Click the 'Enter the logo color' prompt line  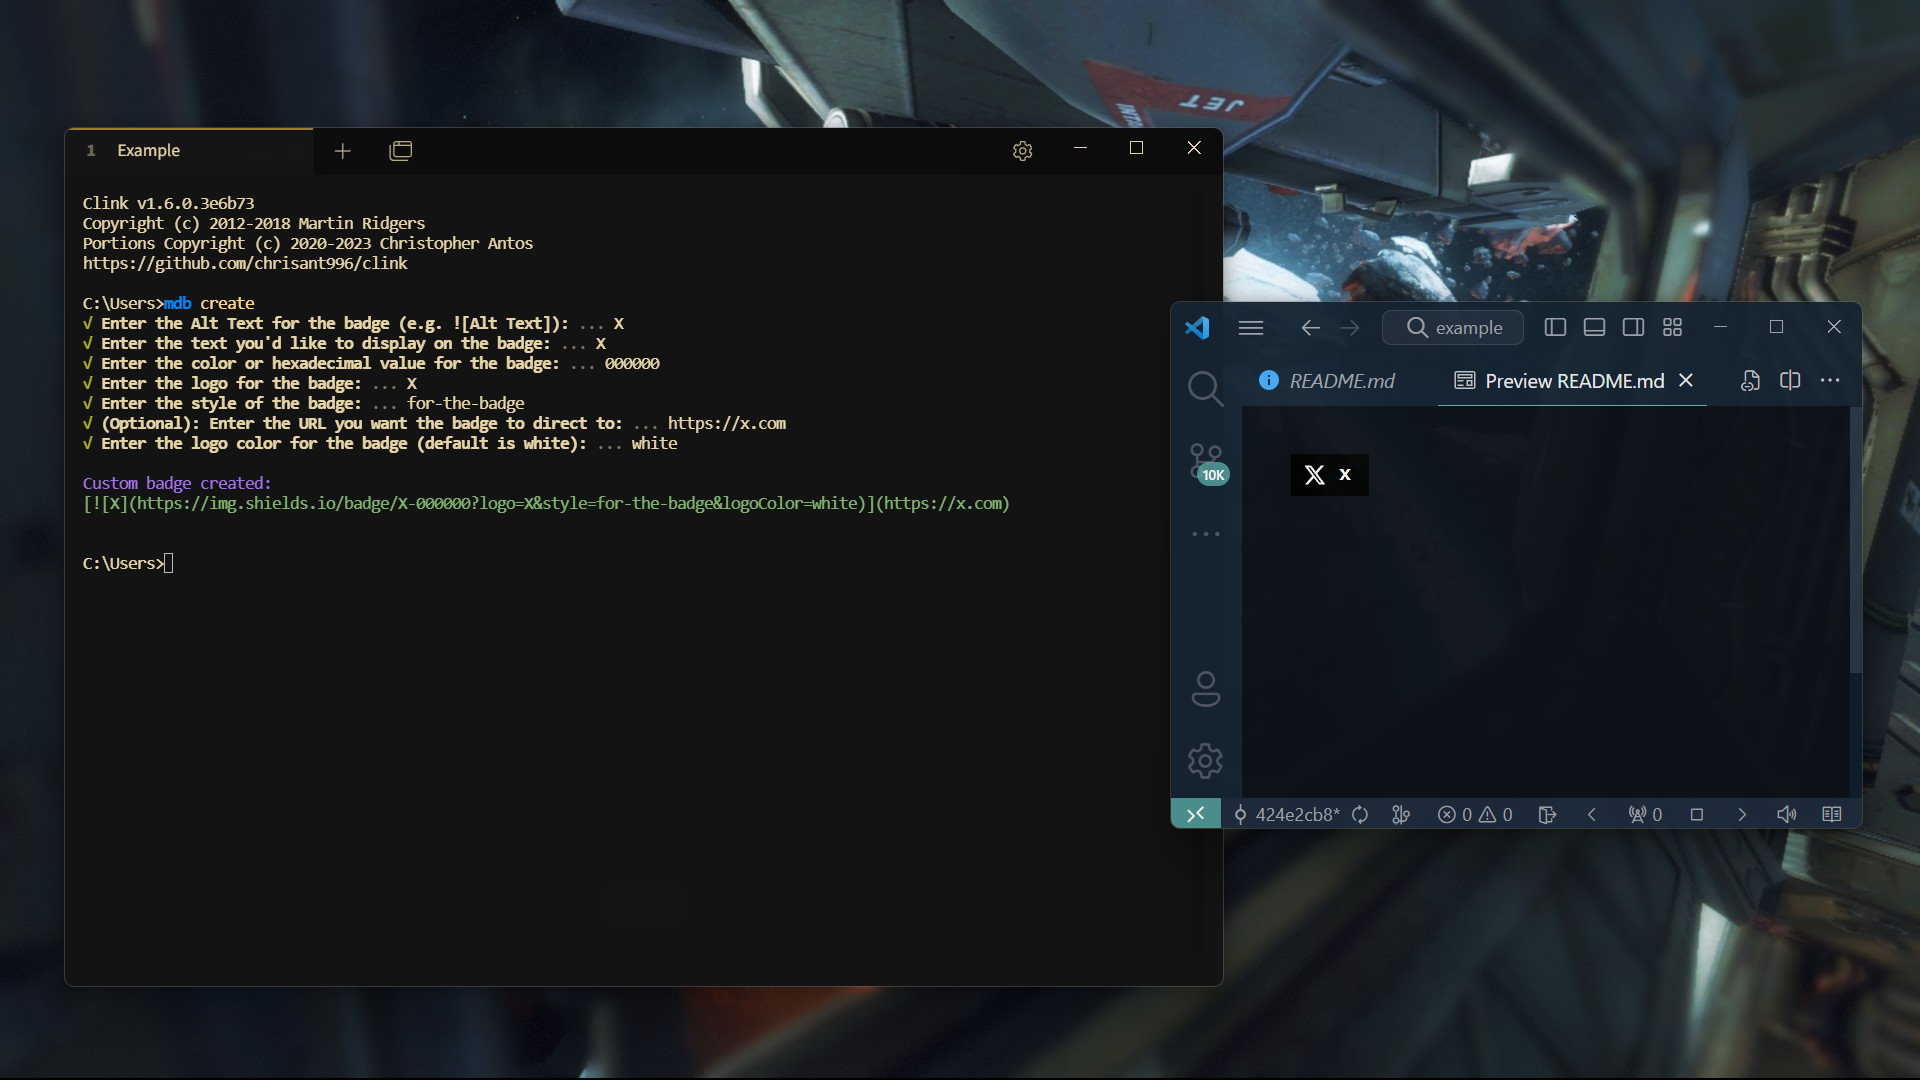tap(380, 443)
